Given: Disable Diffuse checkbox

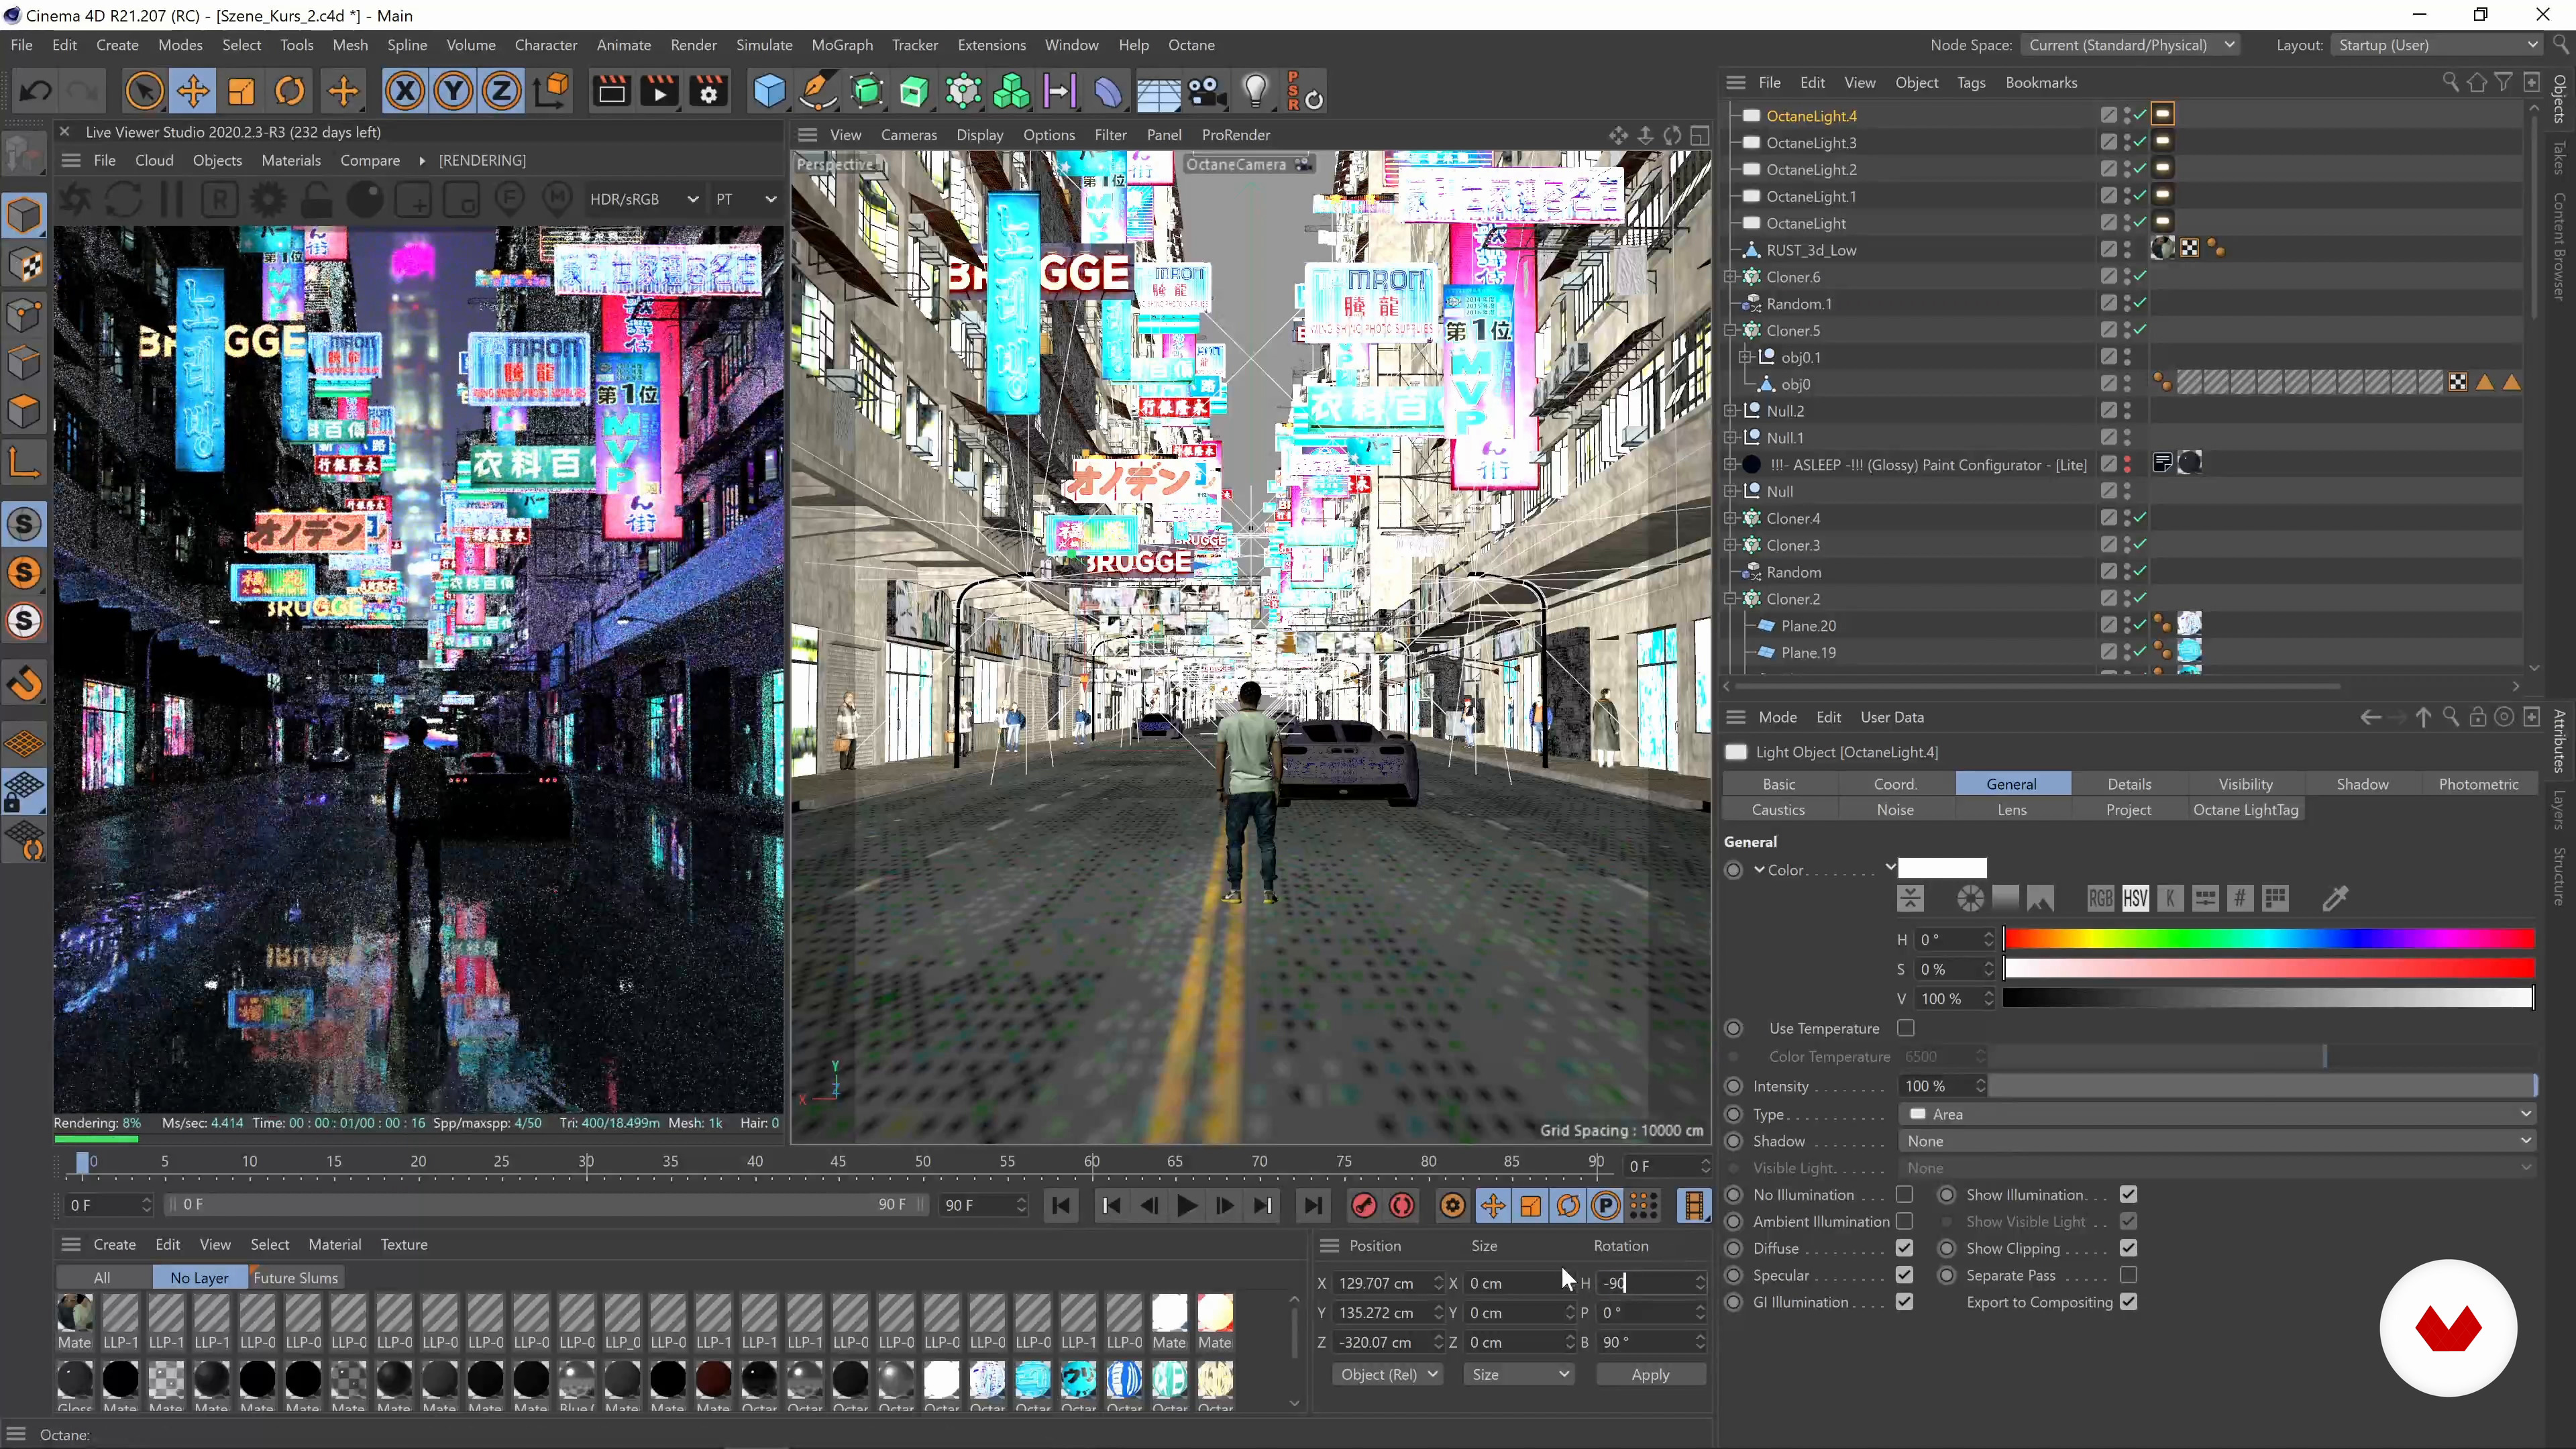Looking at the screenshot, I should point(1905,1248).
